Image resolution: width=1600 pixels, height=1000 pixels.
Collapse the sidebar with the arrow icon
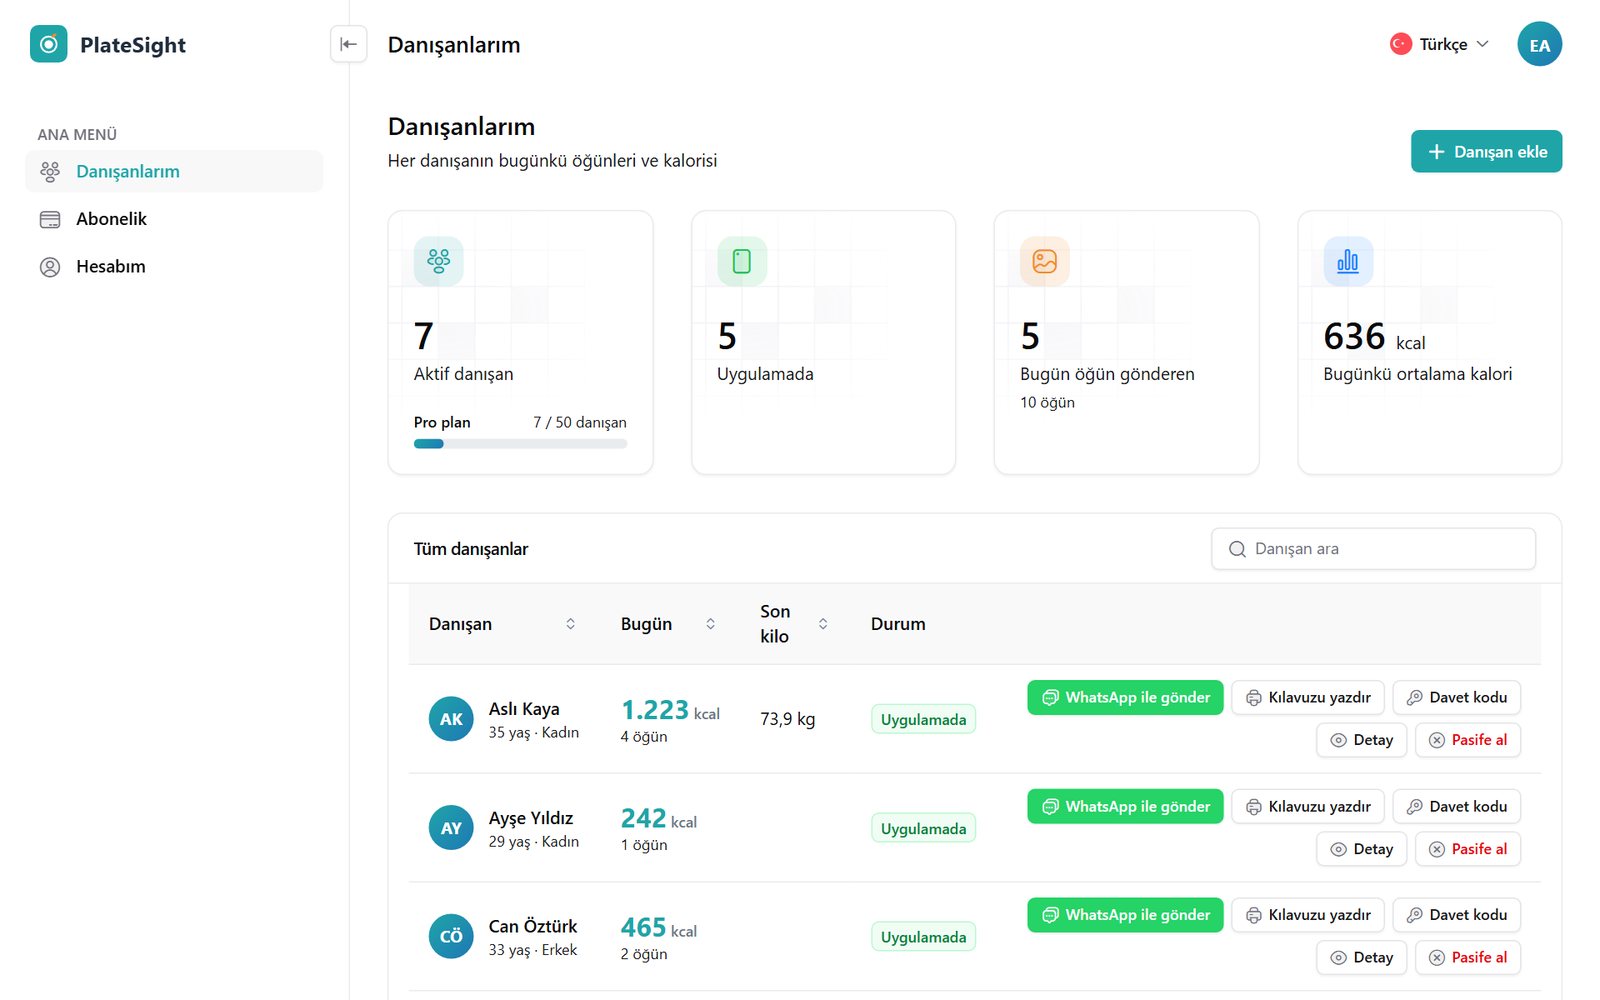[x=348, y=44]
